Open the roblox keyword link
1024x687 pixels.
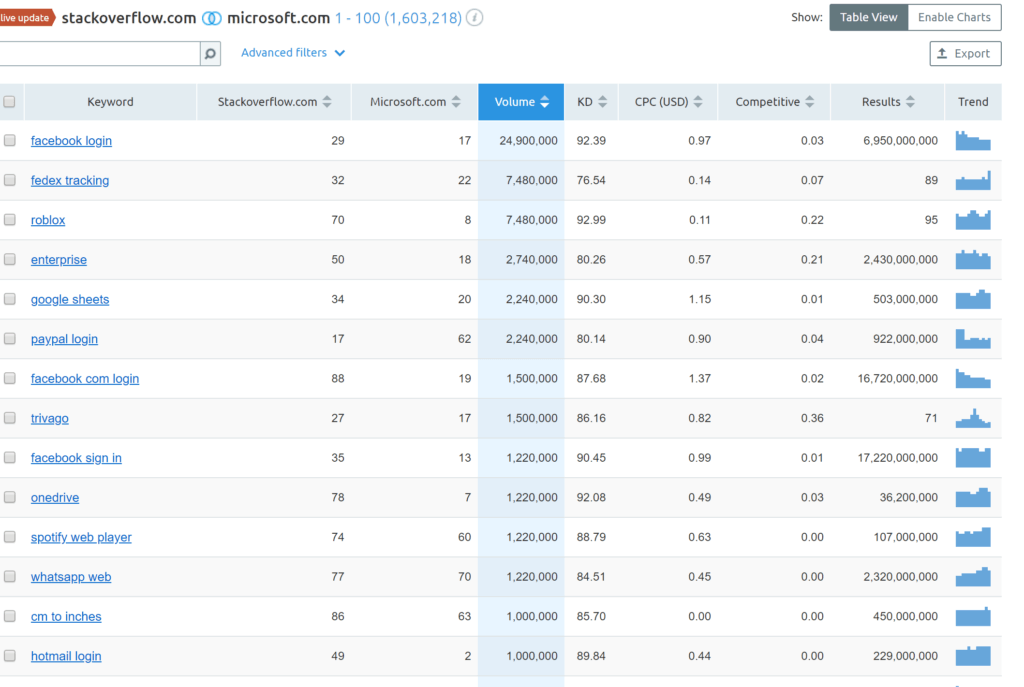click(48, 220)
